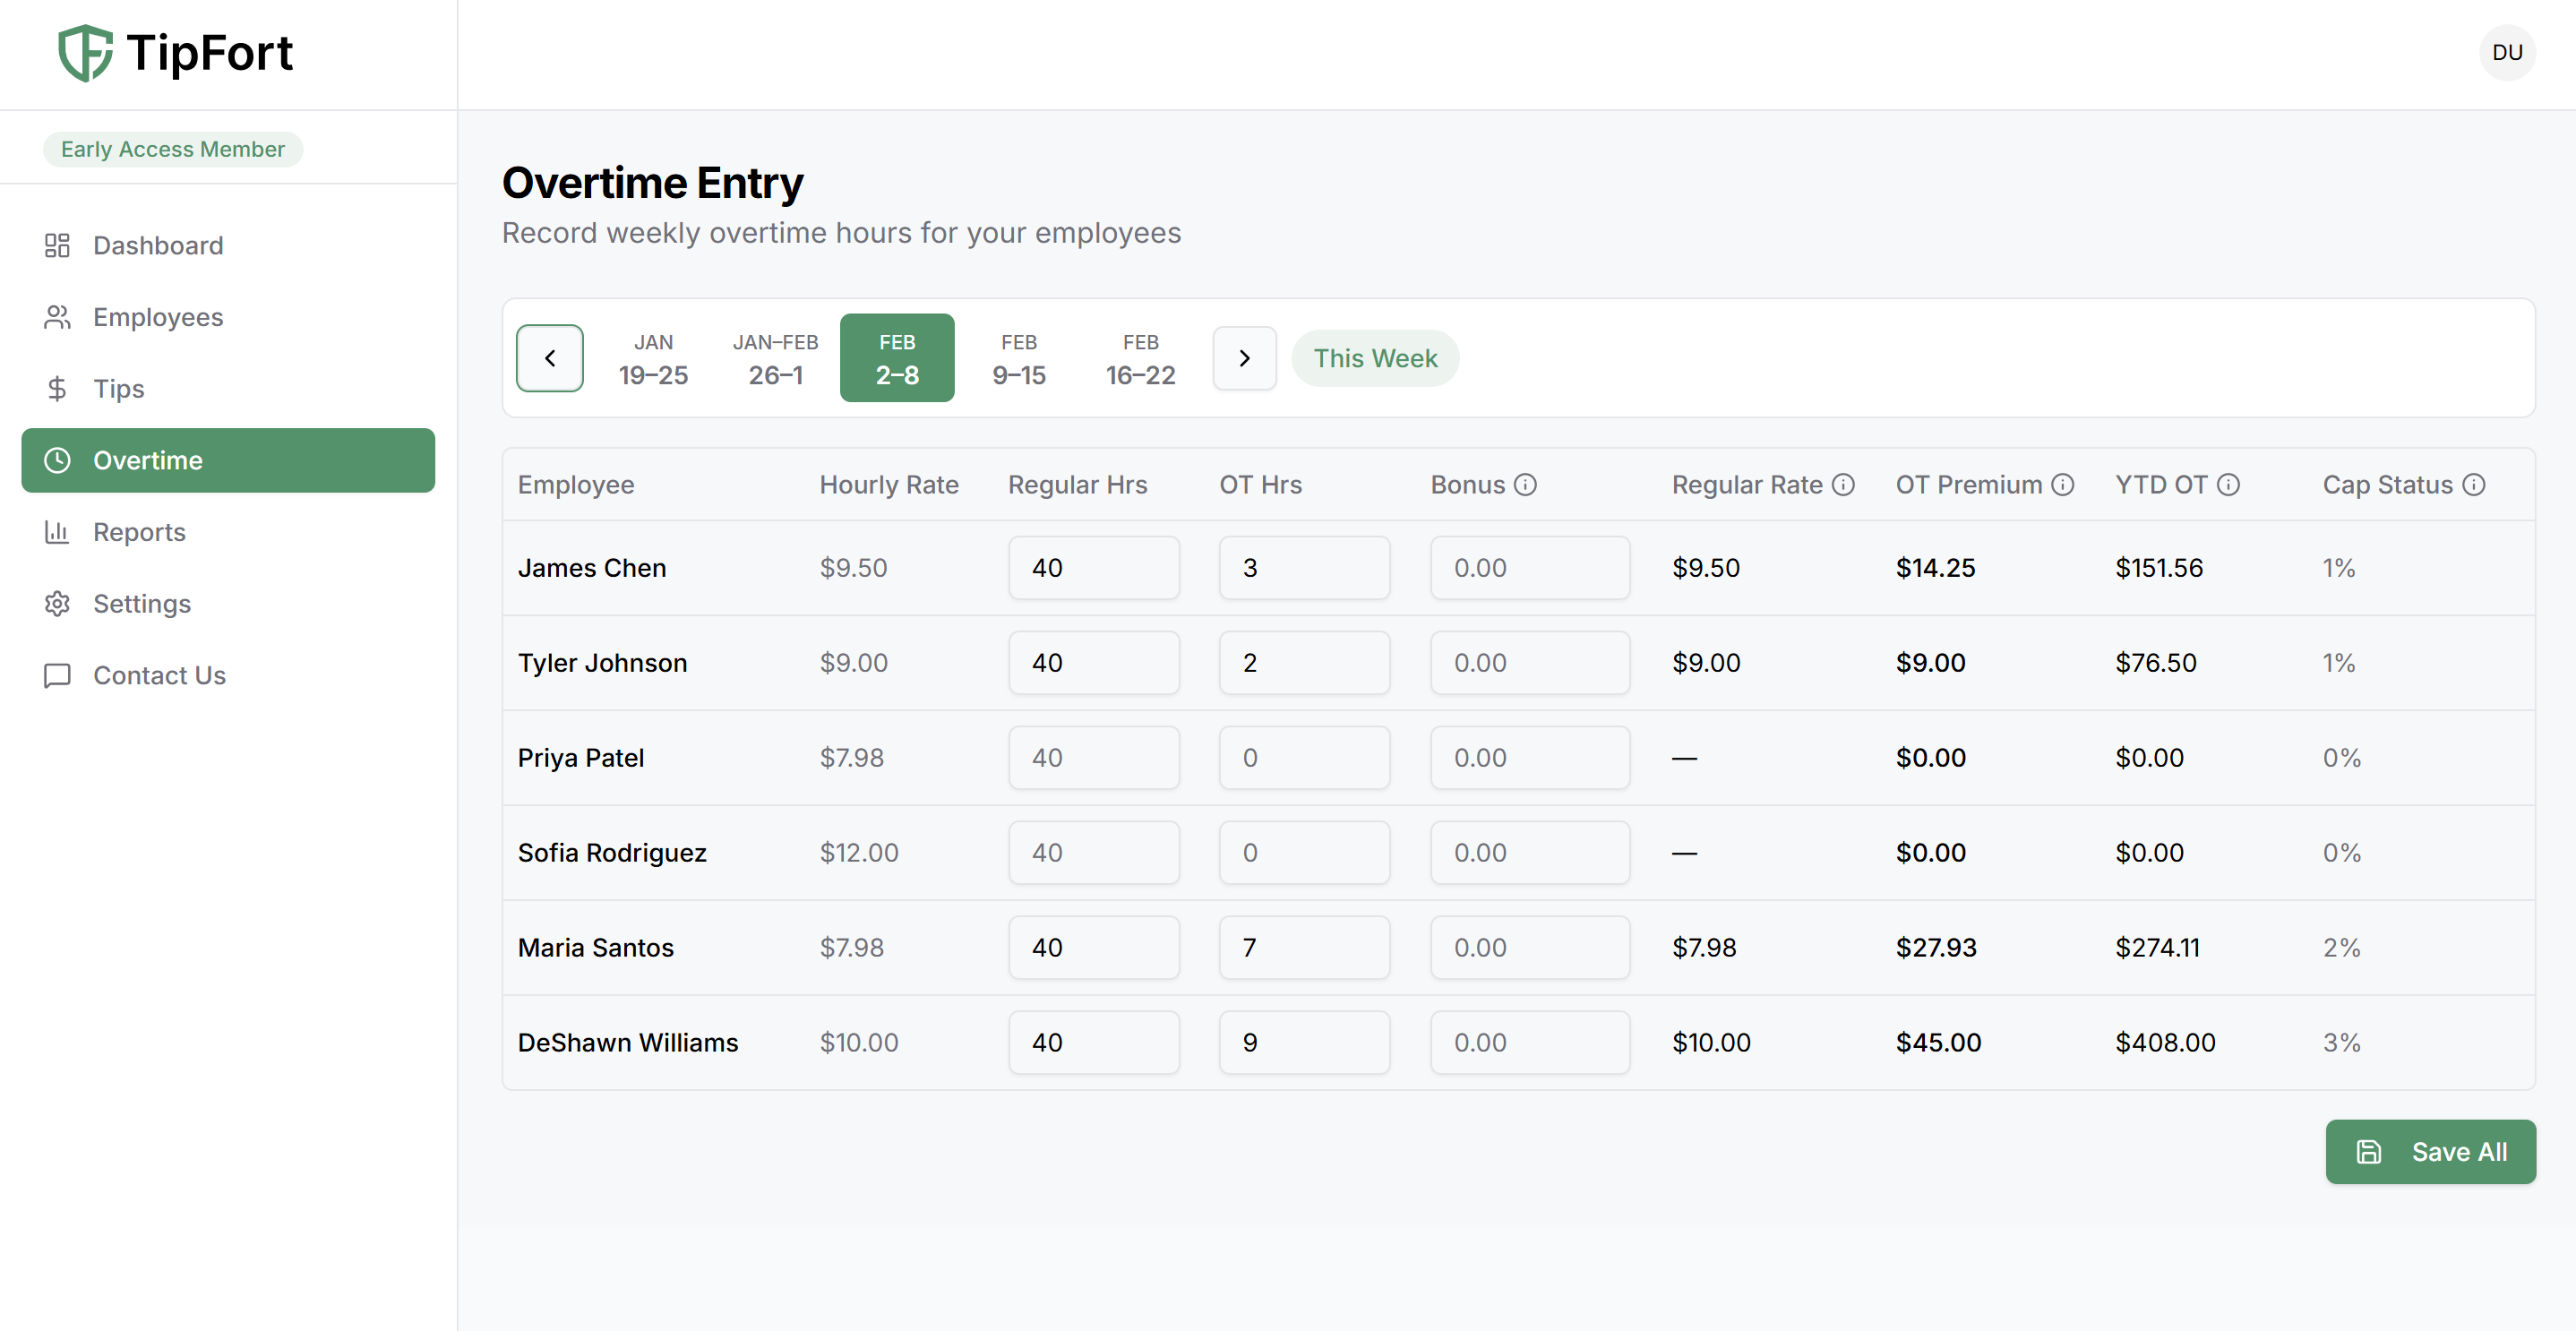This screenshot has height=1331, width=2576.
Task: Click the DU avatar in the header
Action: pos(2508,52)
